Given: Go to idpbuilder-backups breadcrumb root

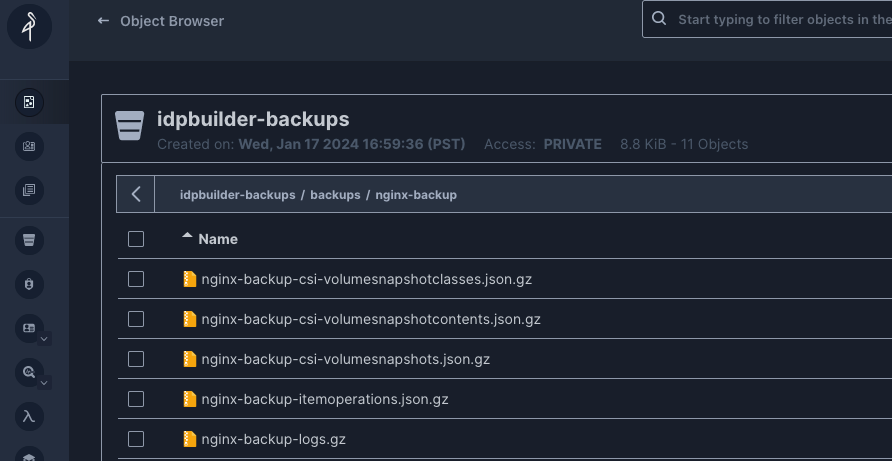Looking at the screenshot, I should point(237,195).
